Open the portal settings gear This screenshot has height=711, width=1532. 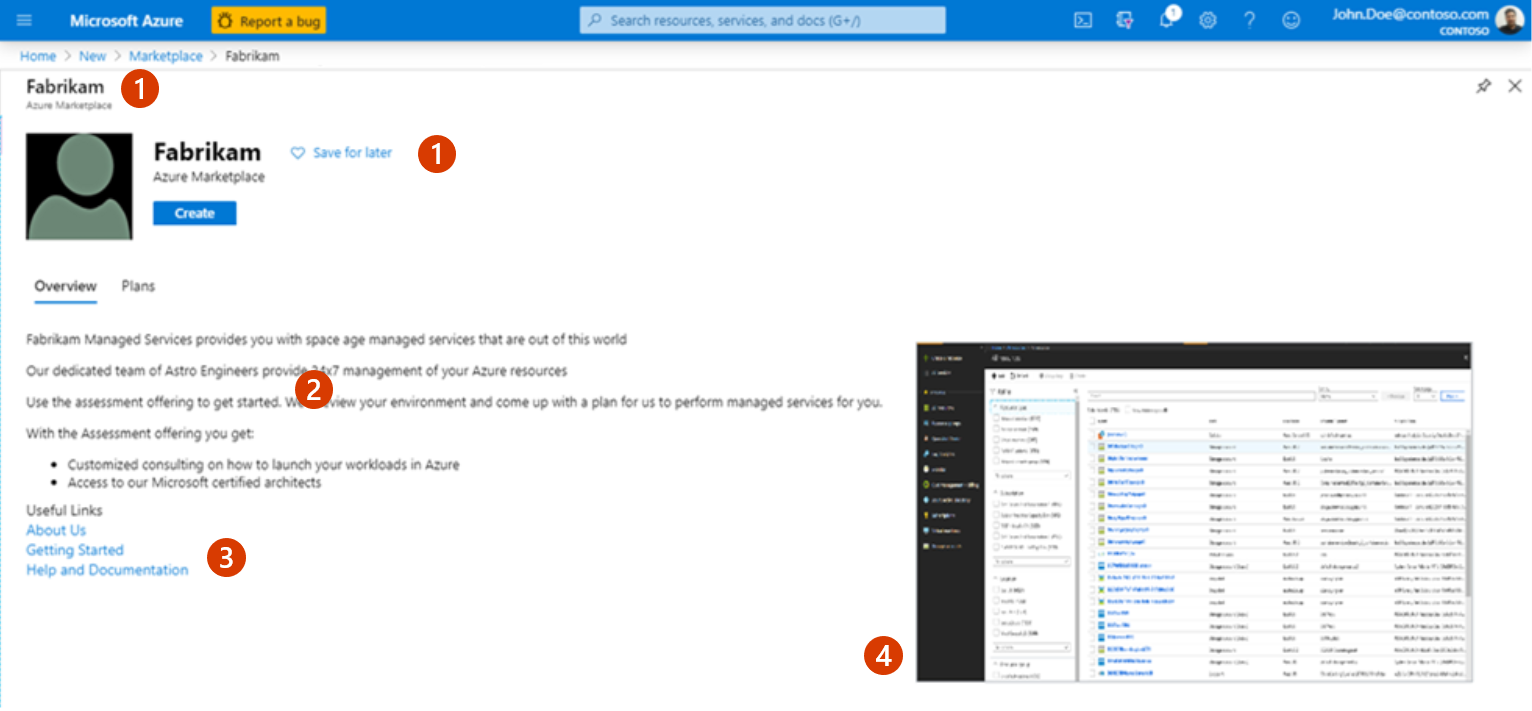1207,20
